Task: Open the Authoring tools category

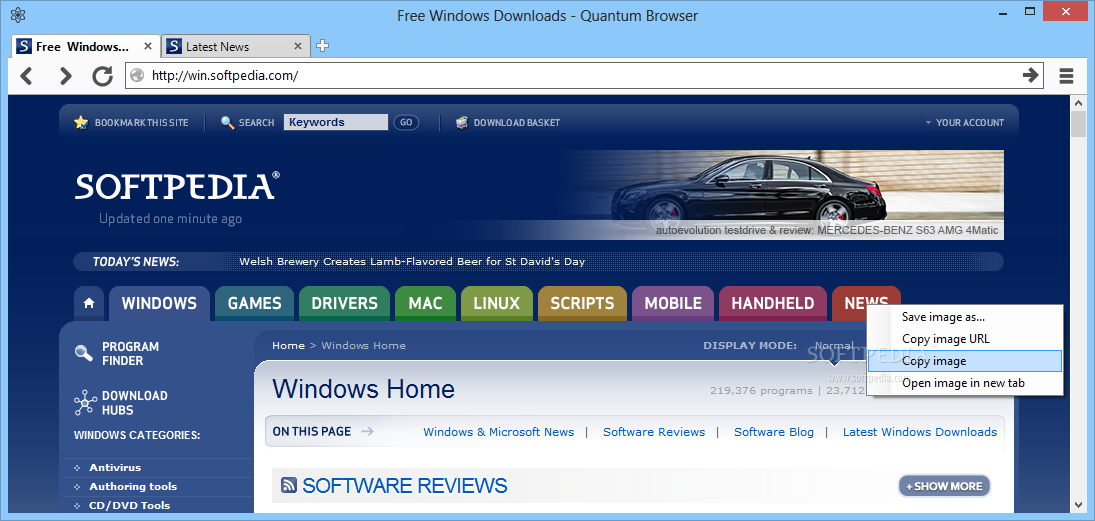Action: (133, 486)
